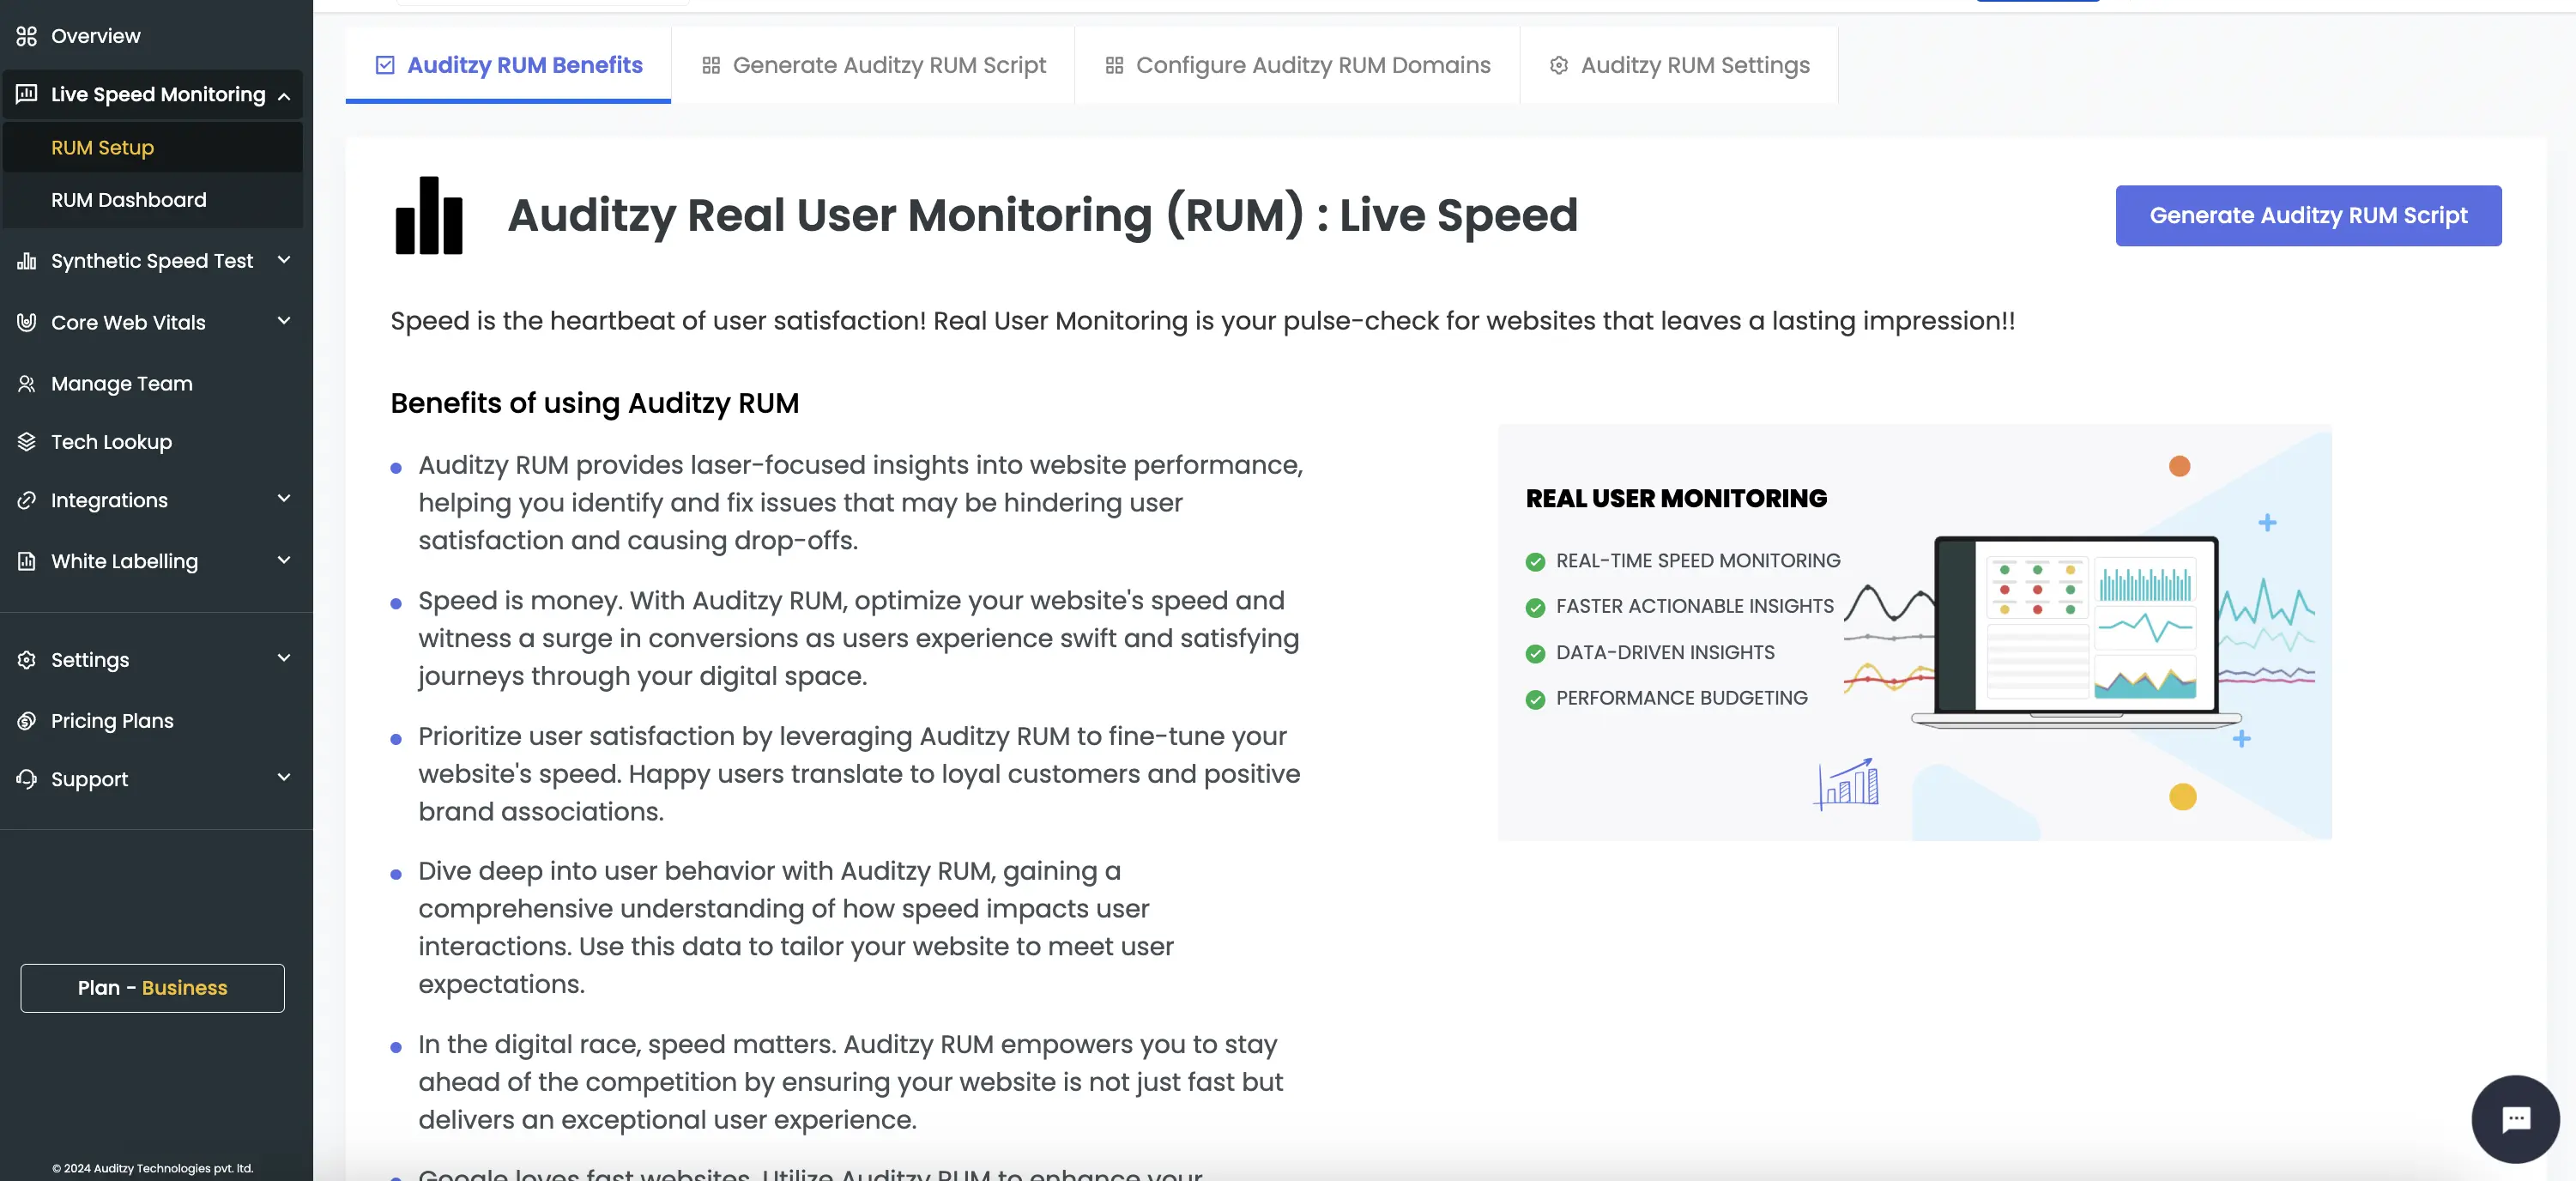Click the Live Speed Monitoring icon
The width and height of the screenshot is (2576, 1181).
click(27, 94)
